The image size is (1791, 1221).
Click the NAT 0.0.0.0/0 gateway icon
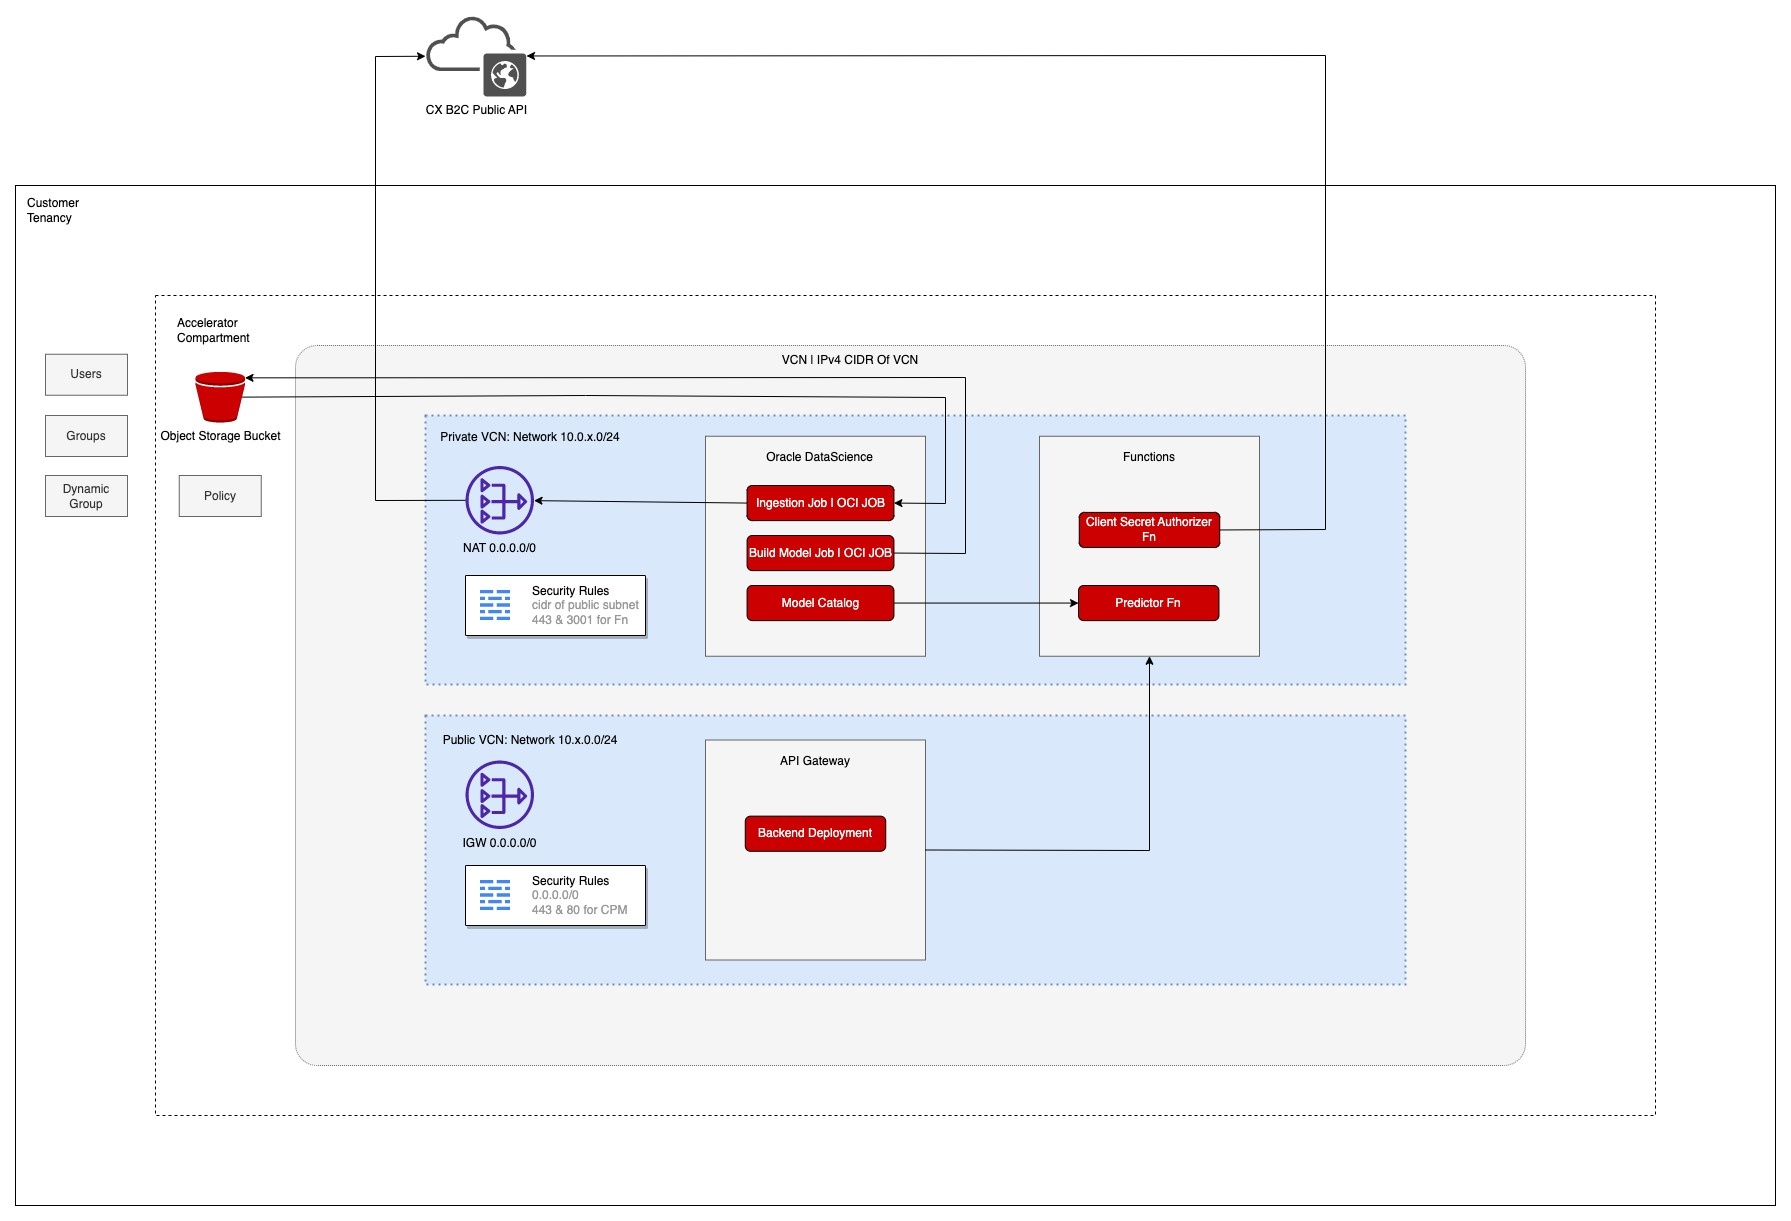pos(499,500)
